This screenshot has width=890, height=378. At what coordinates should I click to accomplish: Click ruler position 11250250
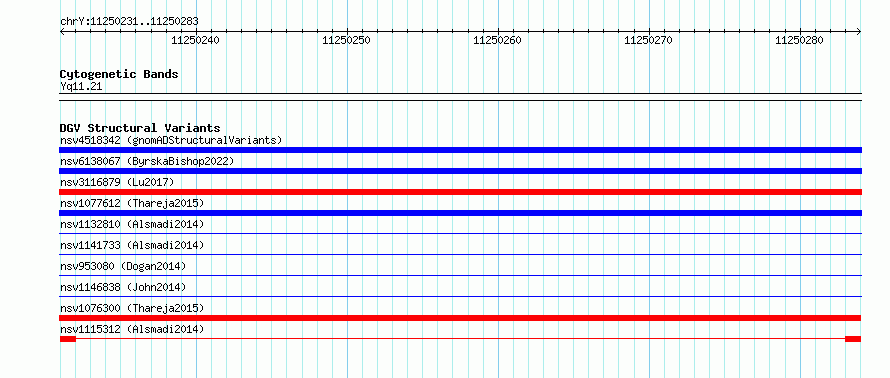[346, 40]
